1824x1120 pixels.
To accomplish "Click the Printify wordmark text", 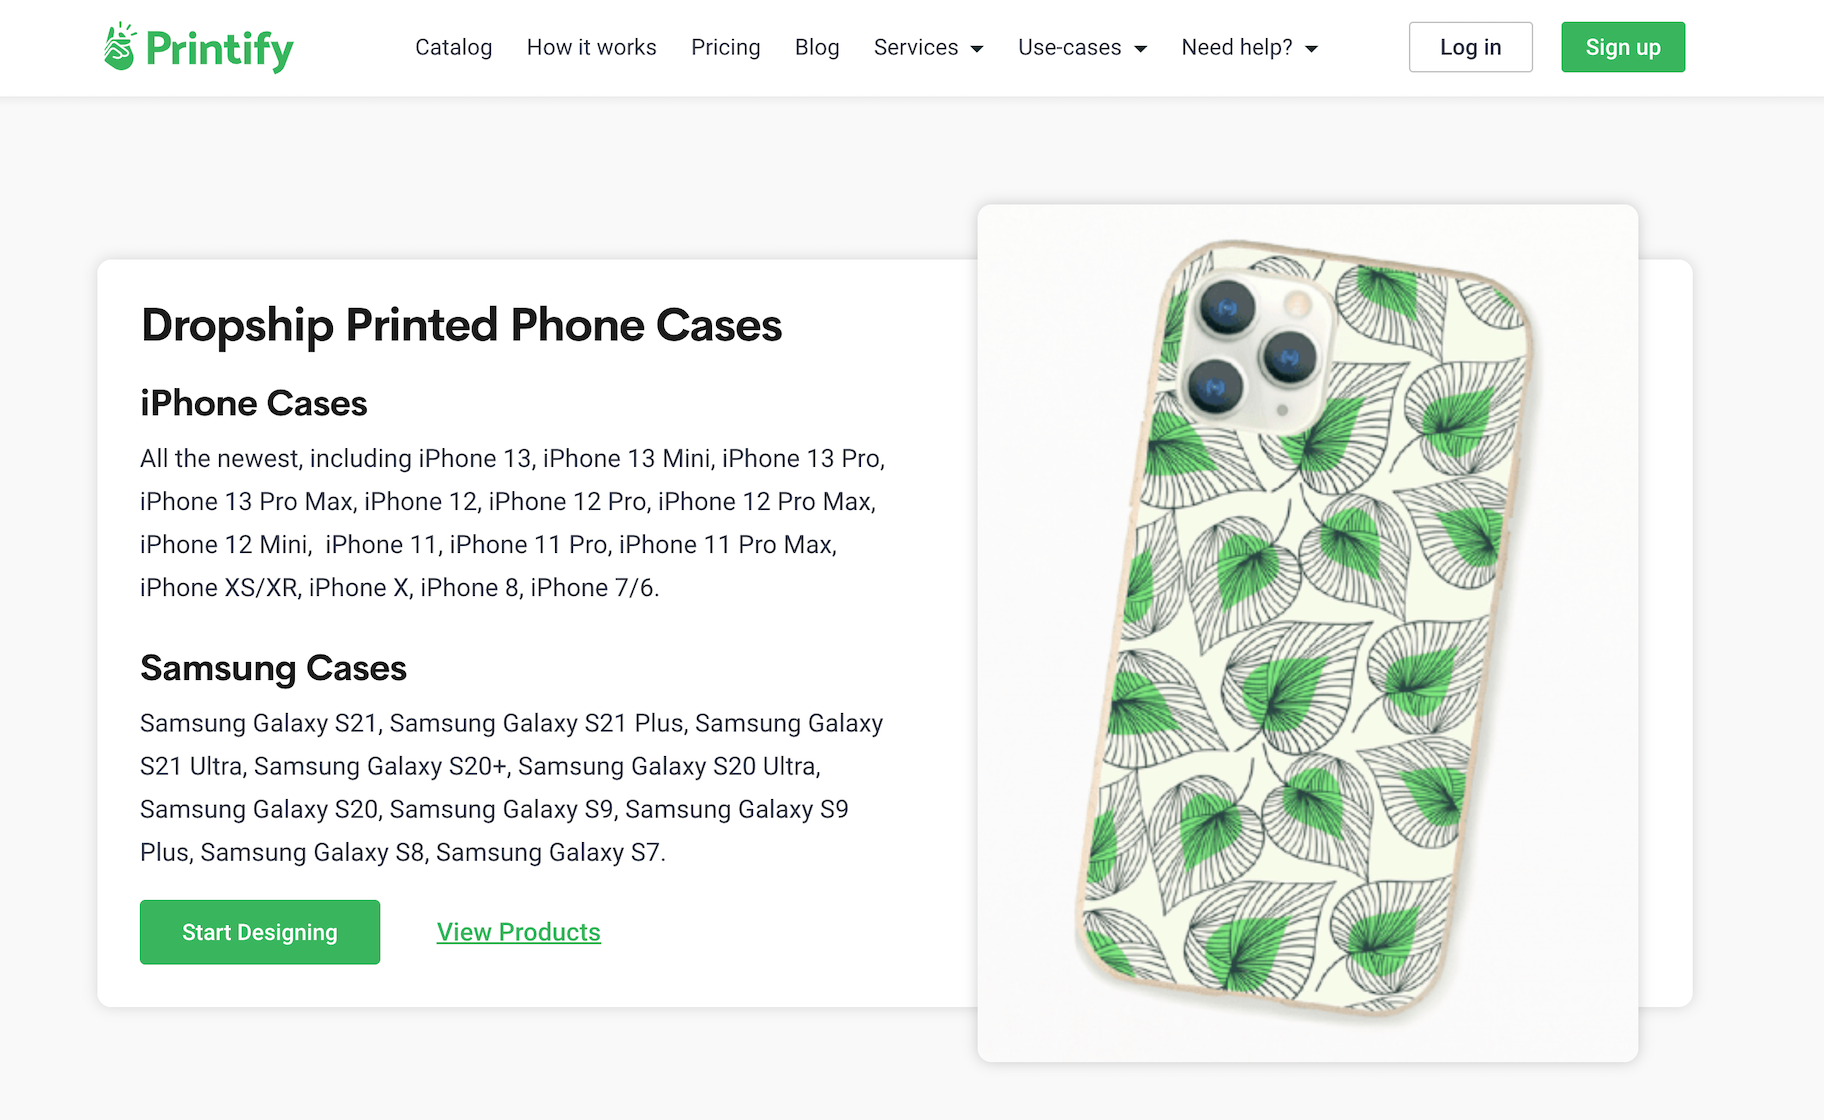I will point(219,49).
